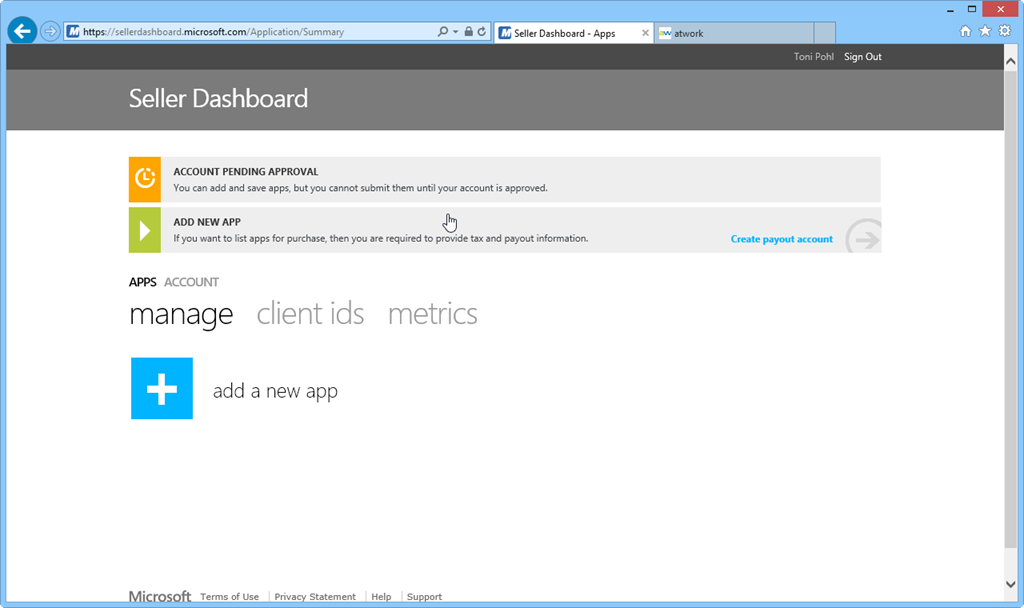1024x608 pixels.
Task: Click the vertical scrollbar thumb
Action: coord(1011,308)
